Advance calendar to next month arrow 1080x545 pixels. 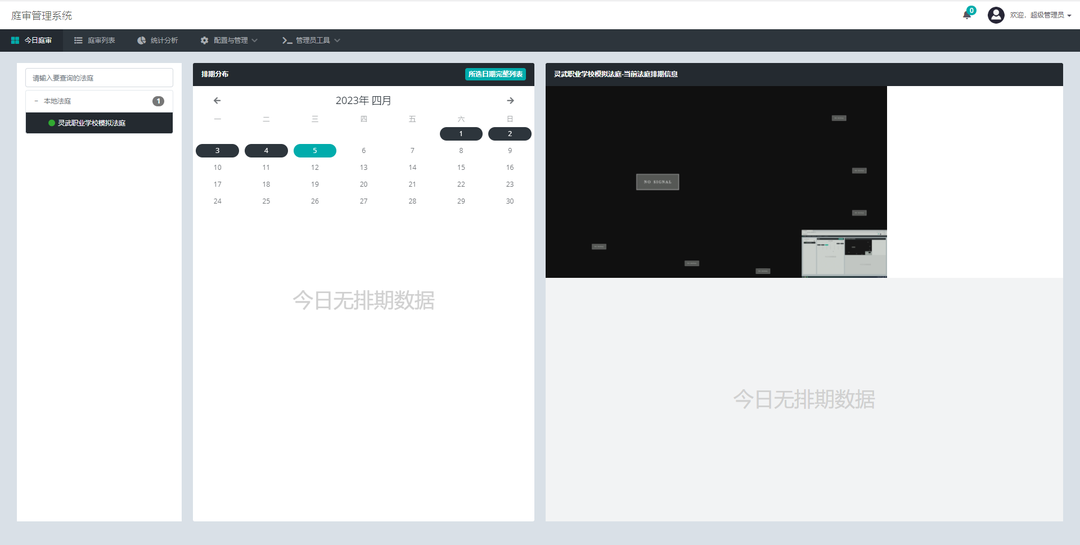coord(510,101)
